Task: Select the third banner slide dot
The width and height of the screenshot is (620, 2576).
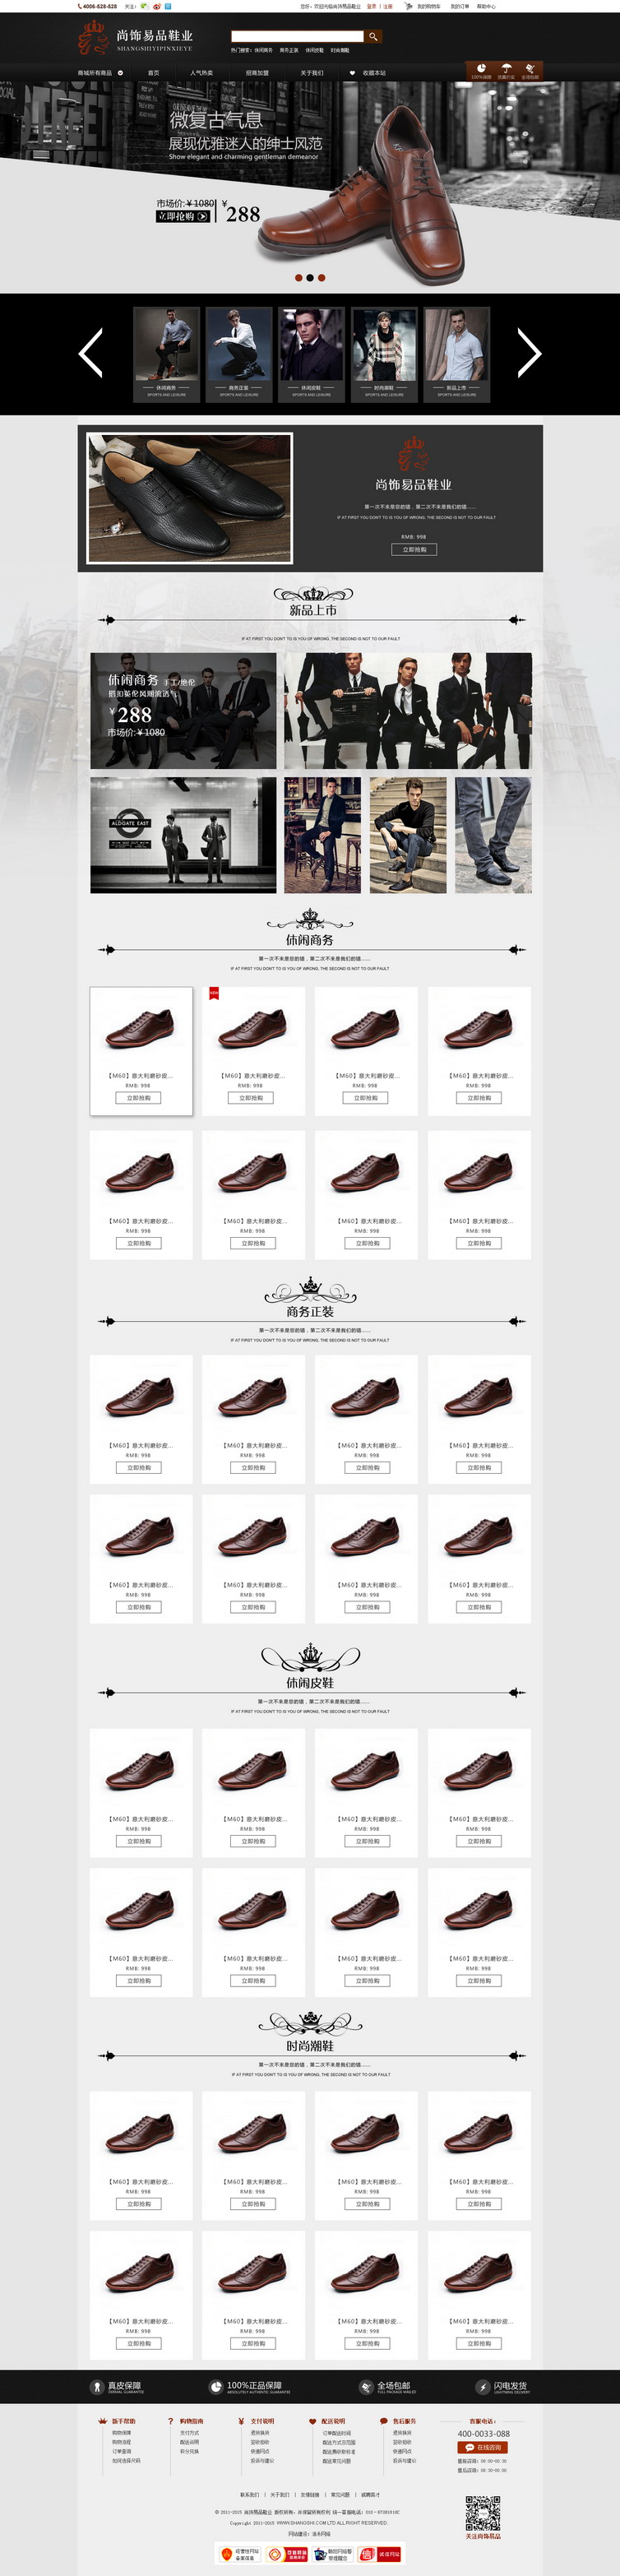Action: [321, 277]
